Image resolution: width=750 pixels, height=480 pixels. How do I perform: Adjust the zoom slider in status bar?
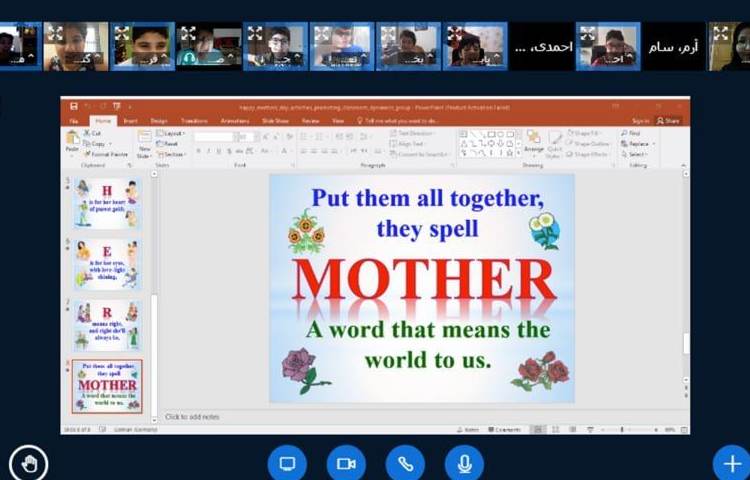(622, 429)
